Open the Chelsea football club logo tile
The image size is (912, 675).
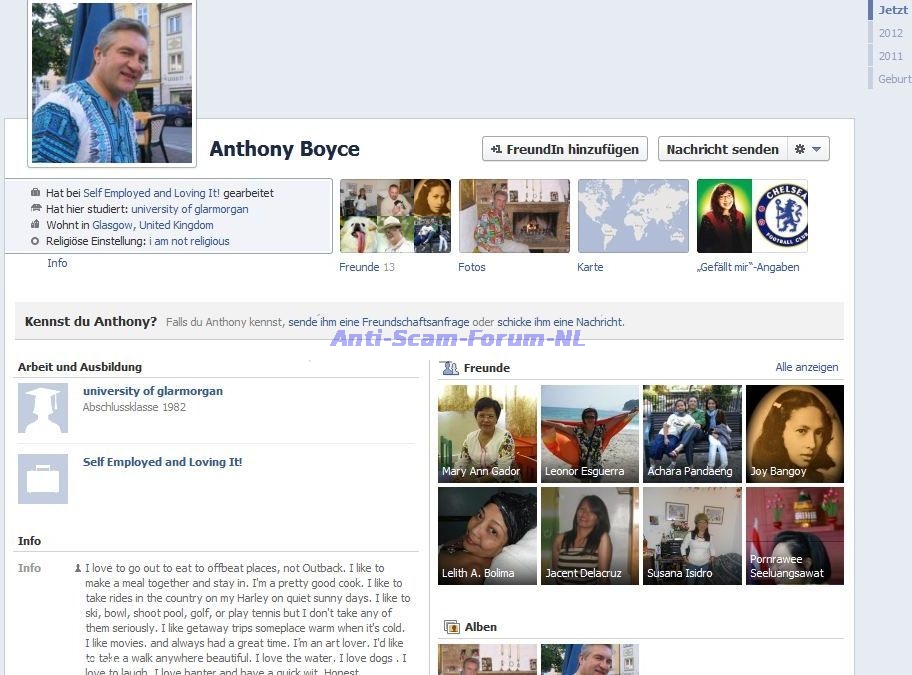coord(780,216)
